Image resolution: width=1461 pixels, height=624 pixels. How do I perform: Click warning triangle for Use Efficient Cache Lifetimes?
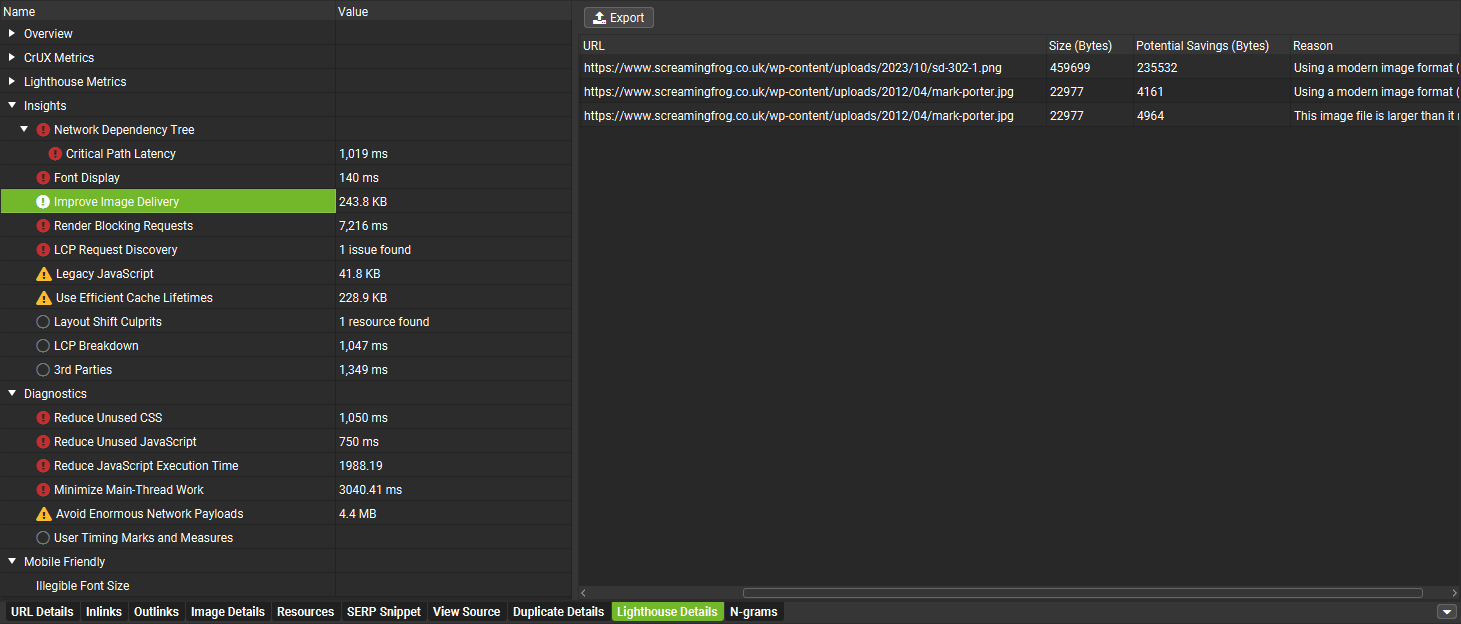pos(43,298)
